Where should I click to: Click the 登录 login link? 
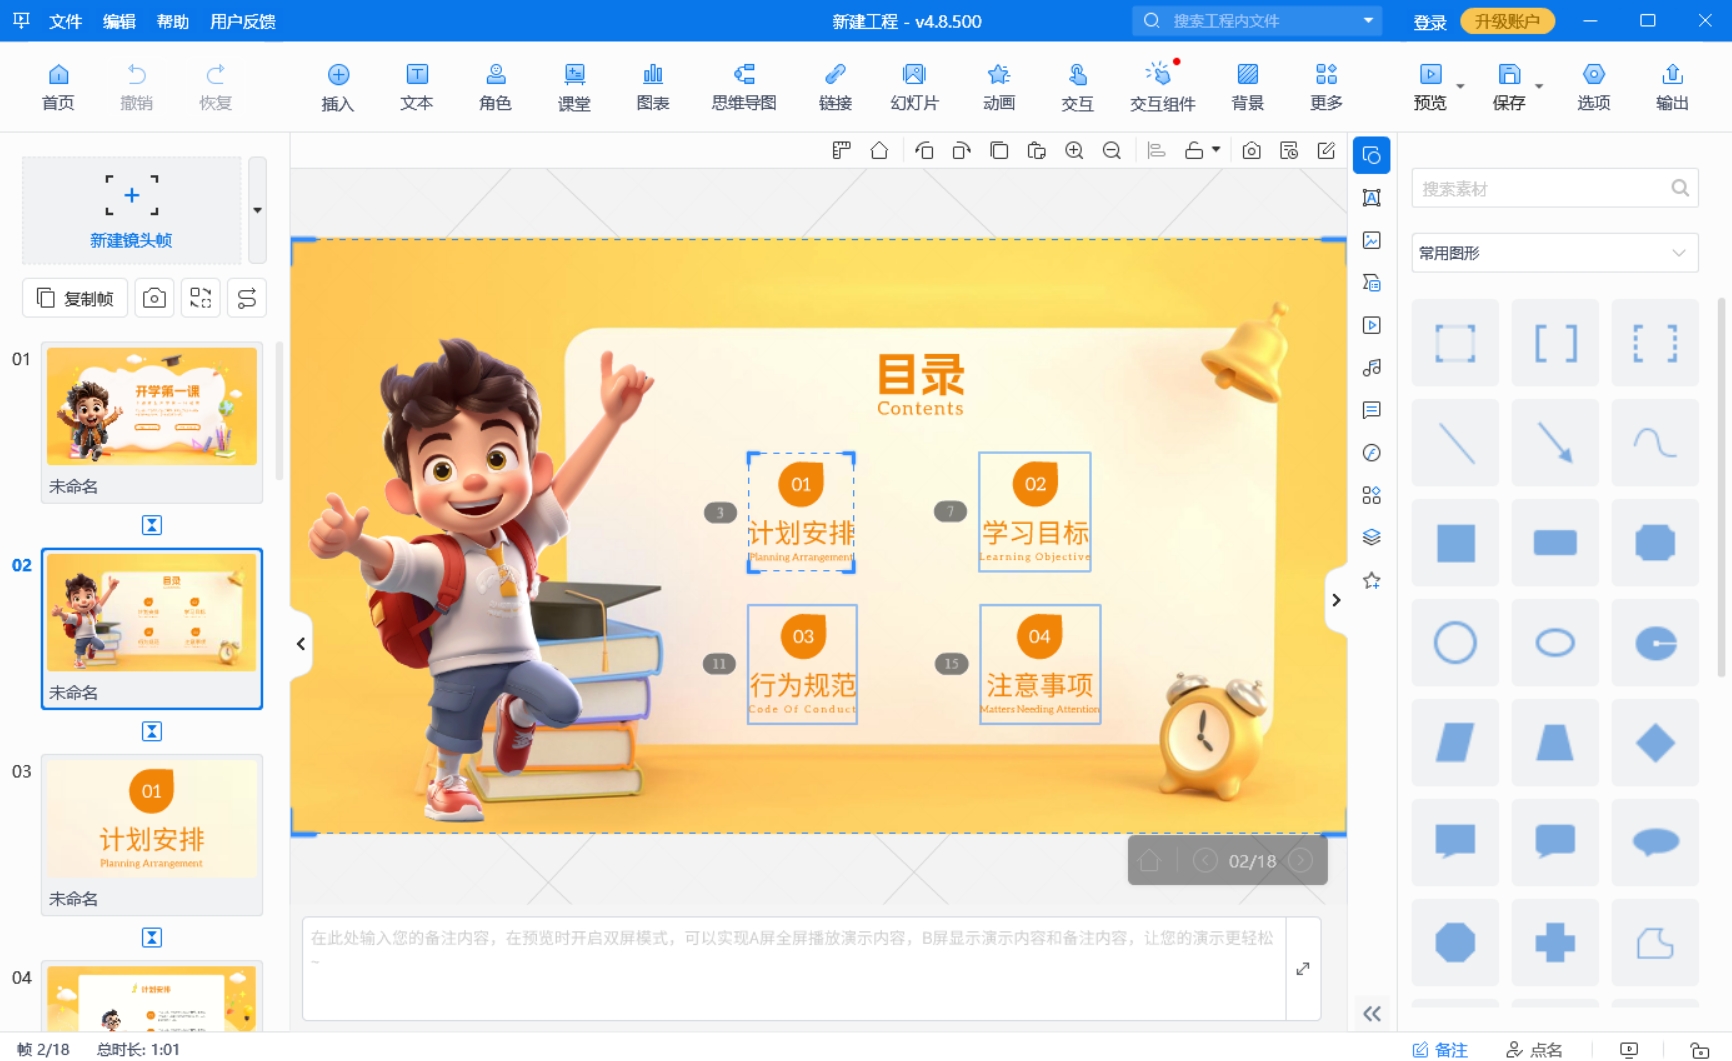pos(1429,22)
